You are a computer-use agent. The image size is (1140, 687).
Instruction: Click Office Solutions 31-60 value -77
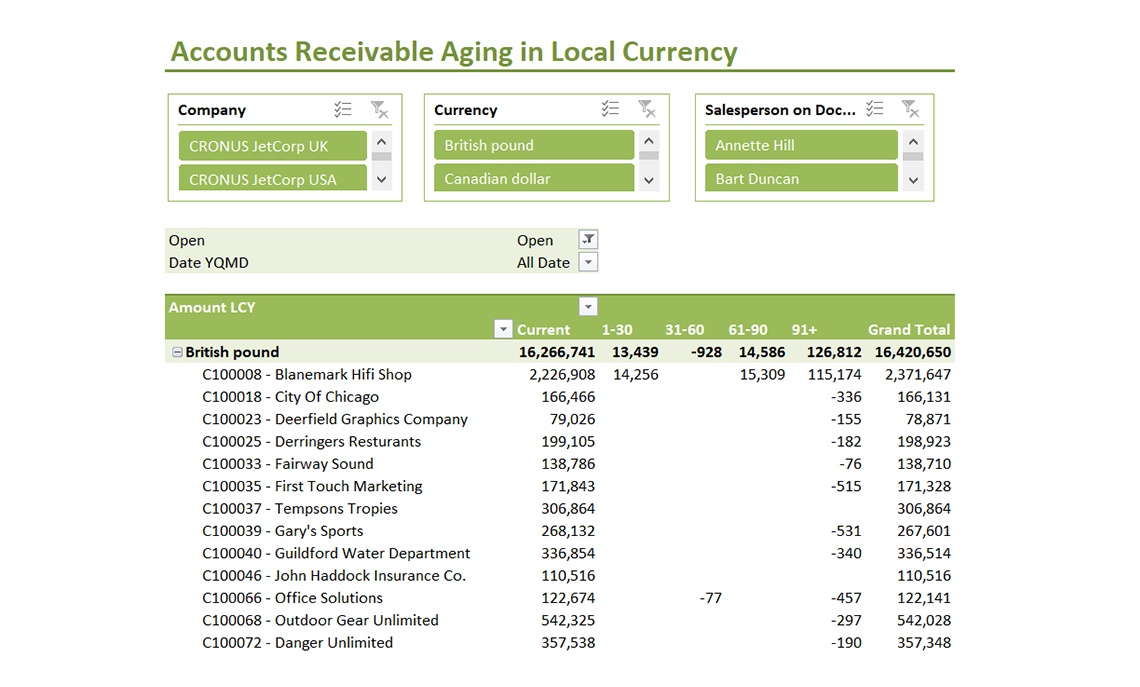(710, 598)
